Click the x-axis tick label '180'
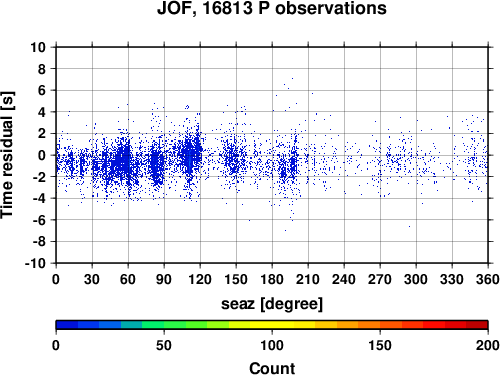 pyautogui.click(x=272, y=279)
